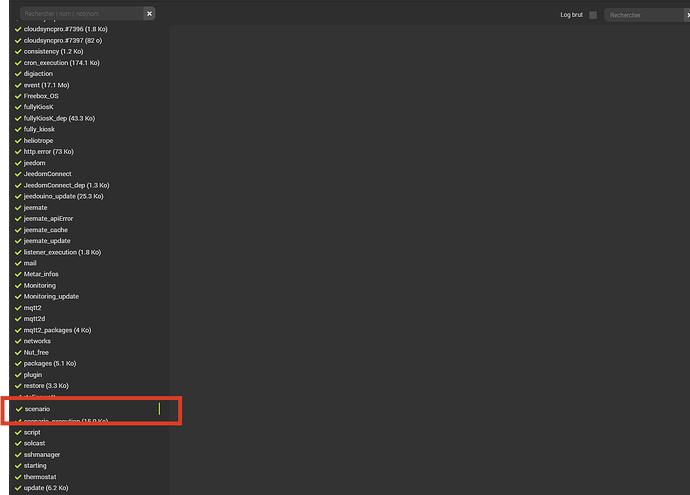Open the solcast log

[34, 444]
